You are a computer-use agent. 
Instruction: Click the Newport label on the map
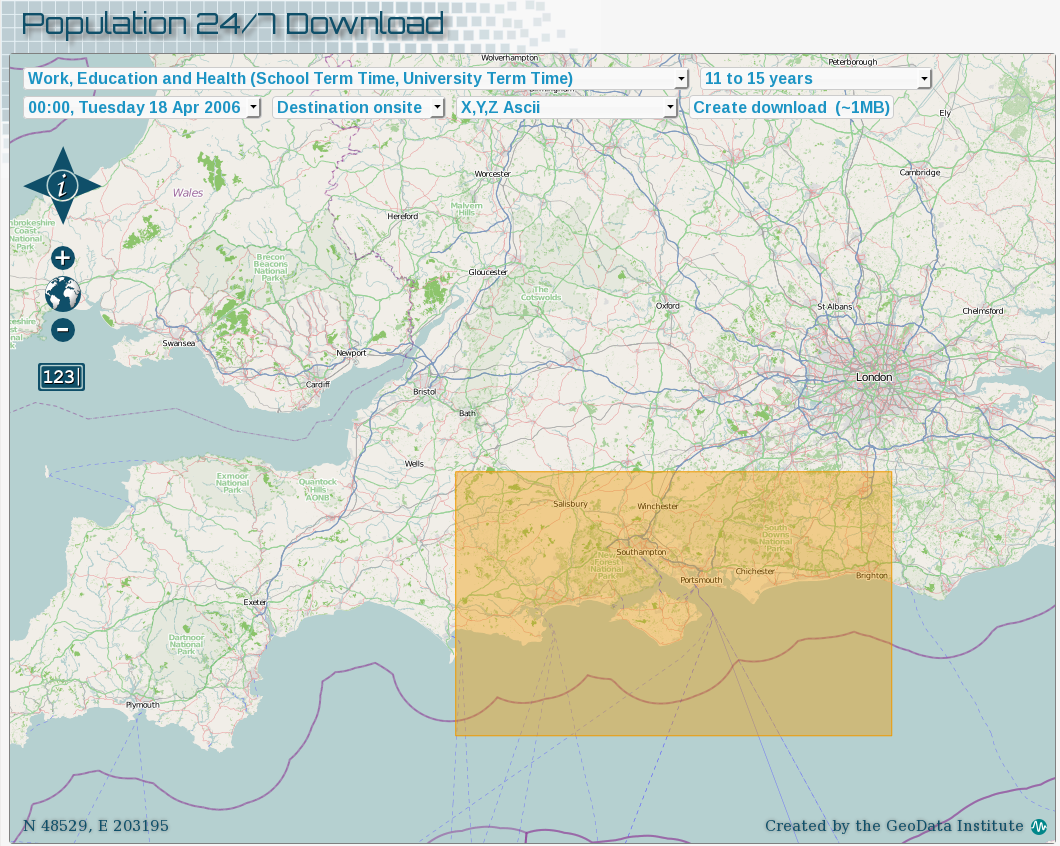pyautogui.click(x=351, y=353)
